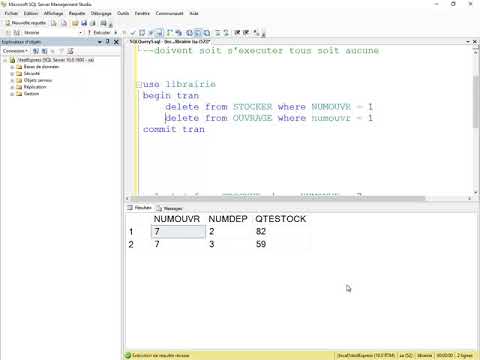Click the connect icon in Object Explorer toolbar
This screenshot has width=480, height=360.
(x=36, y=51)
